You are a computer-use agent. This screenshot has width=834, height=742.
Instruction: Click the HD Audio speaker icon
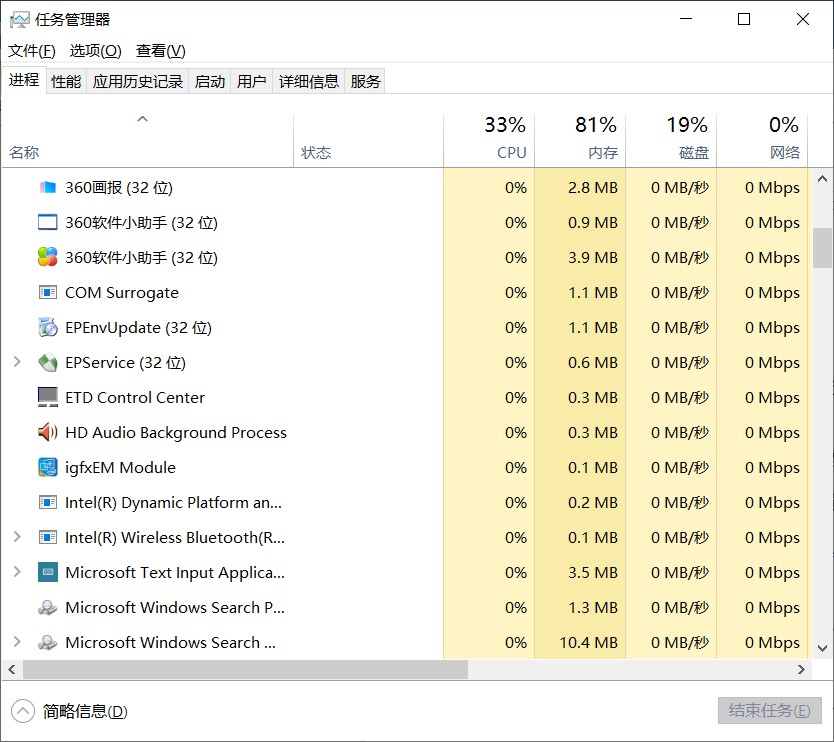click(x=48, y=432)
